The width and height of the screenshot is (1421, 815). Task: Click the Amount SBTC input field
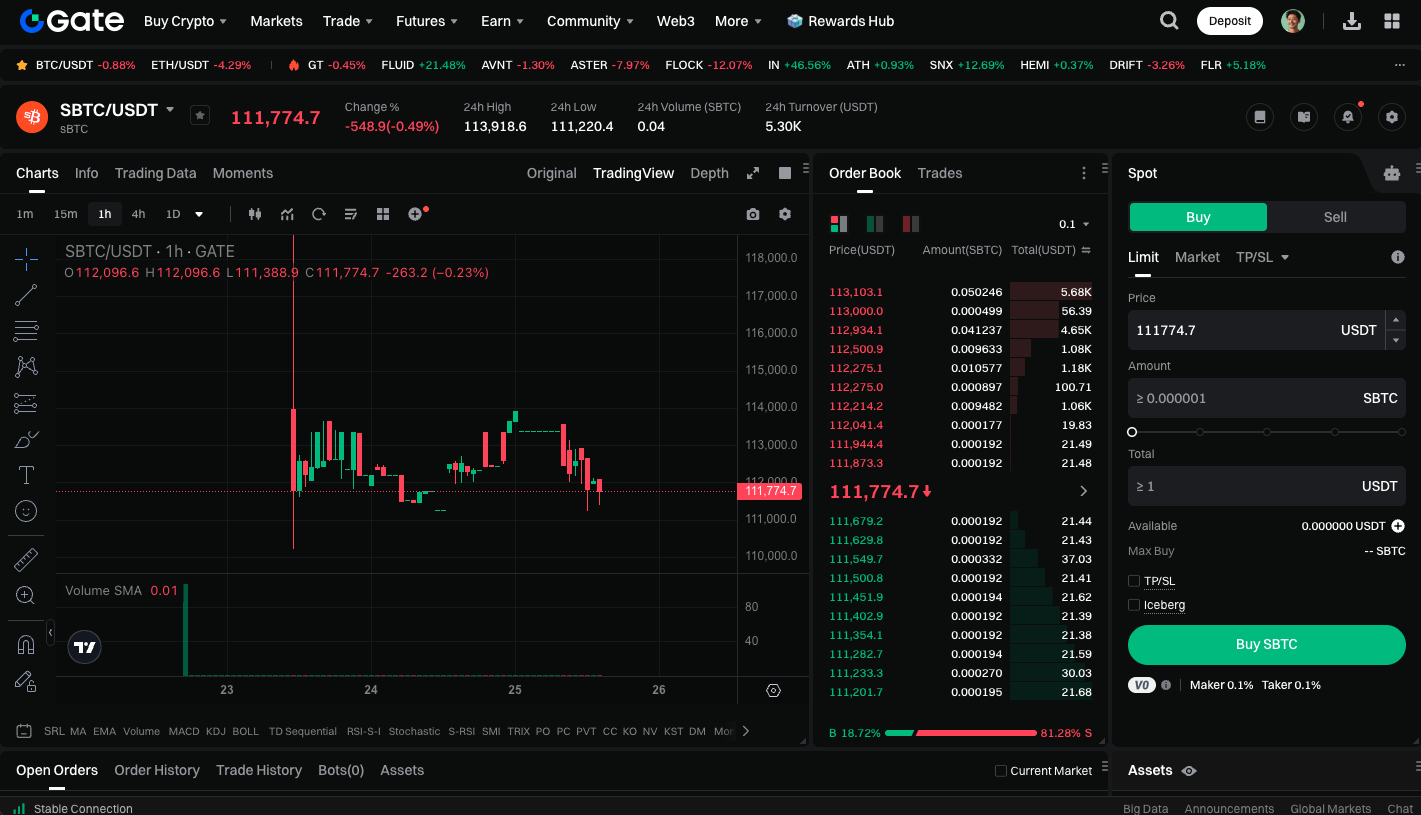click(1267, 398)
